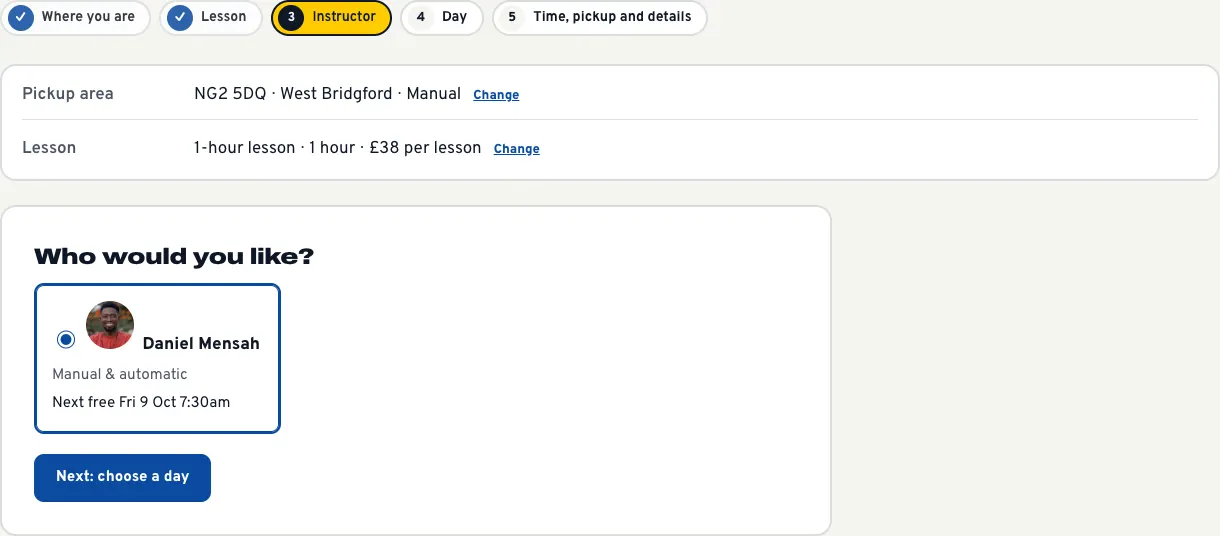Change the lesson selection
1220x536 pixels.
pos(517,149)
